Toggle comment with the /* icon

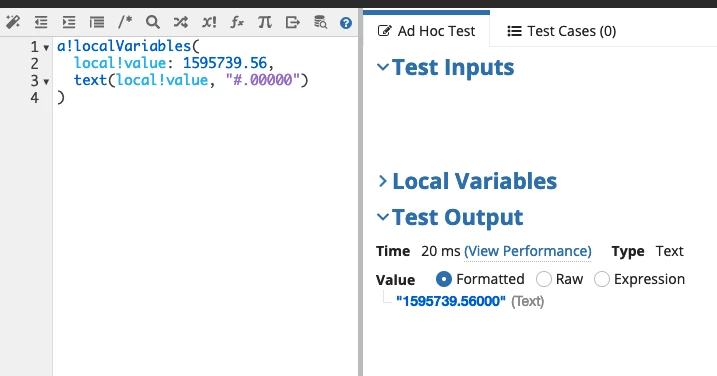coord(125,21)
